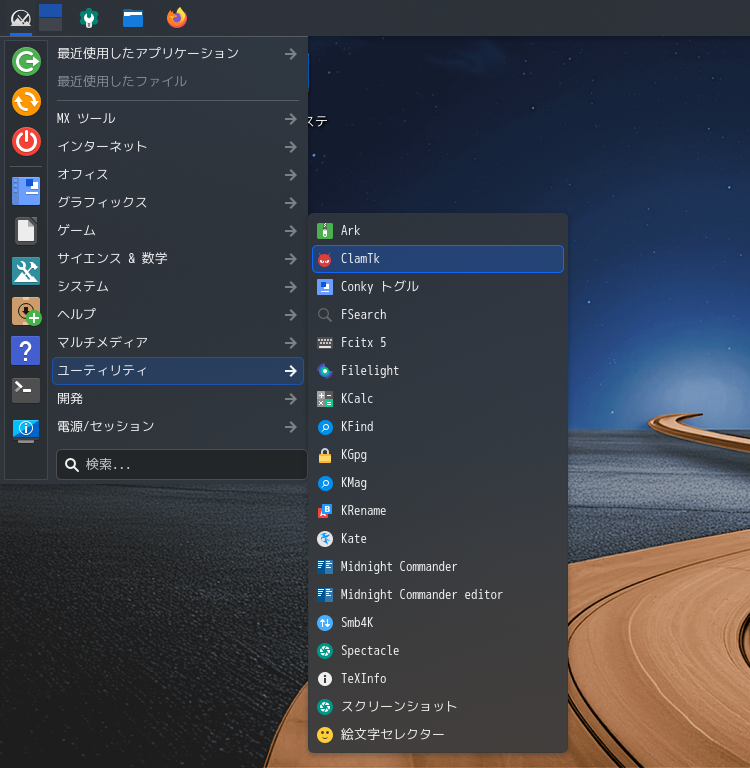Click the Kate editor icon
The height and width of the screenshot is (768, 750).
325,539
